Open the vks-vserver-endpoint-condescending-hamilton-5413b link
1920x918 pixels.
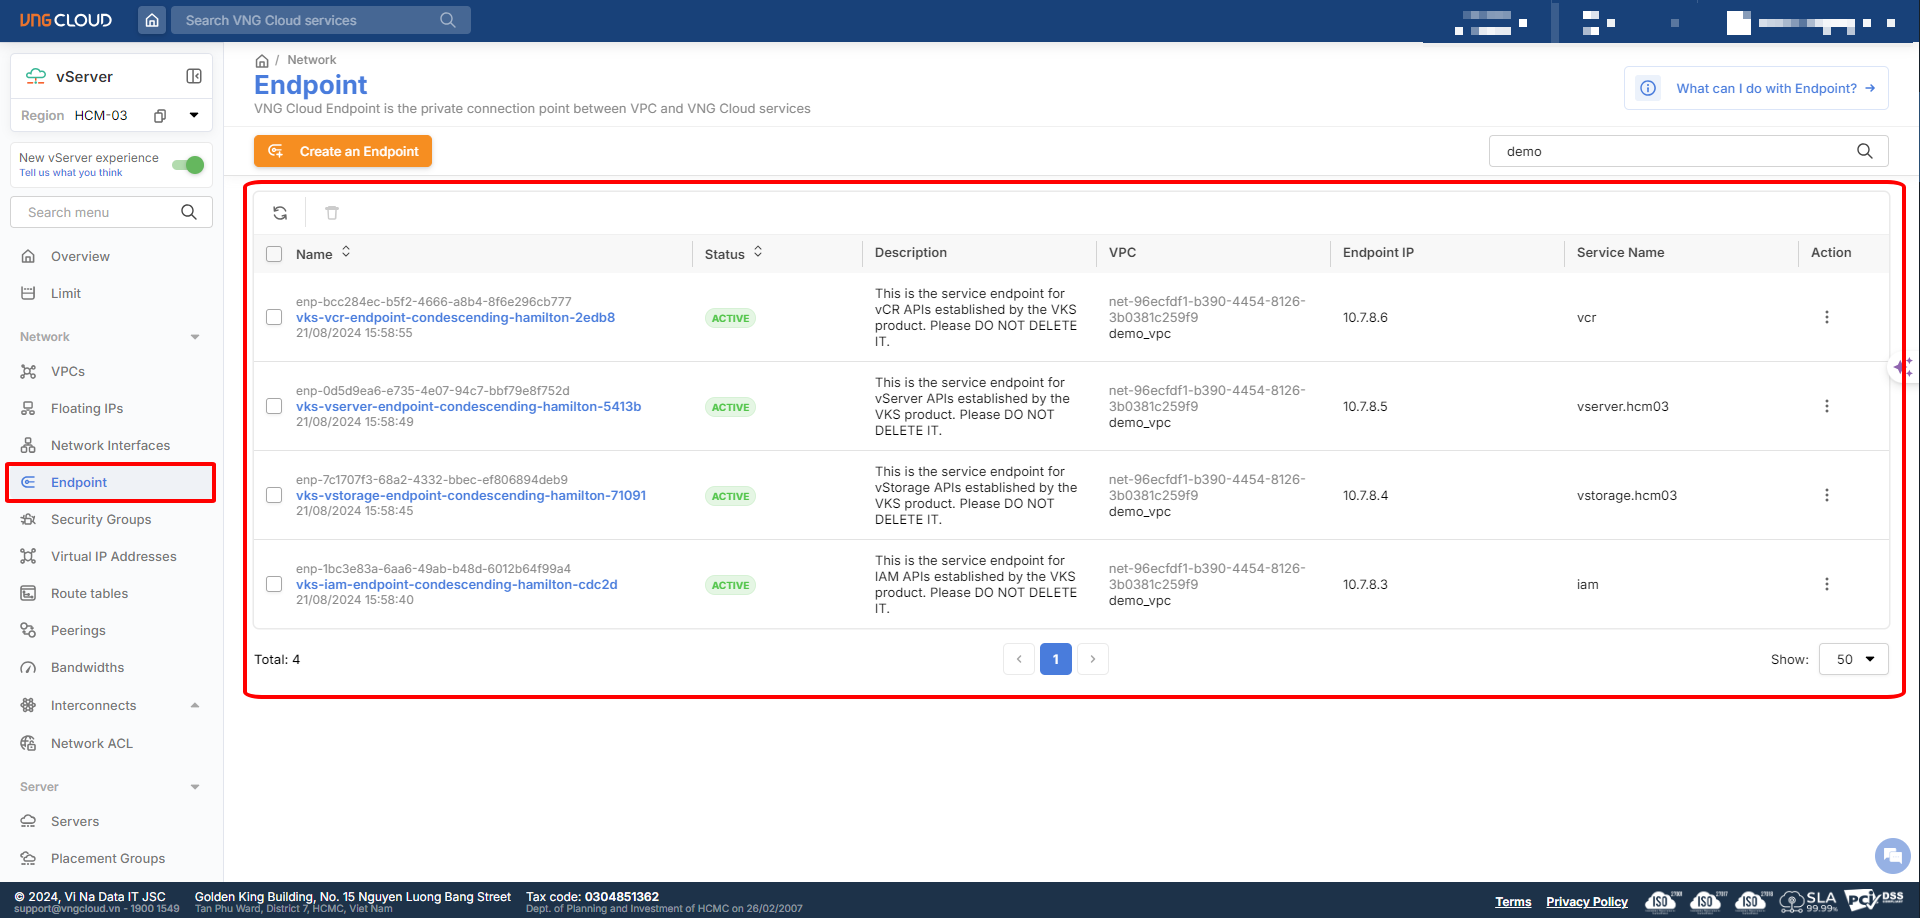click(468, 407)
